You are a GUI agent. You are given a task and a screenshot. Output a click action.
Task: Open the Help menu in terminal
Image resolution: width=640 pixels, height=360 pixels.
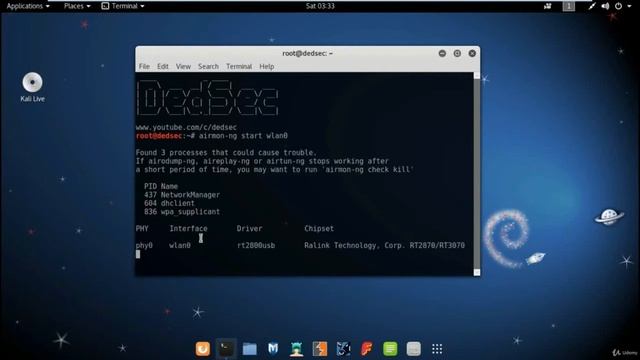coord(267,66)
